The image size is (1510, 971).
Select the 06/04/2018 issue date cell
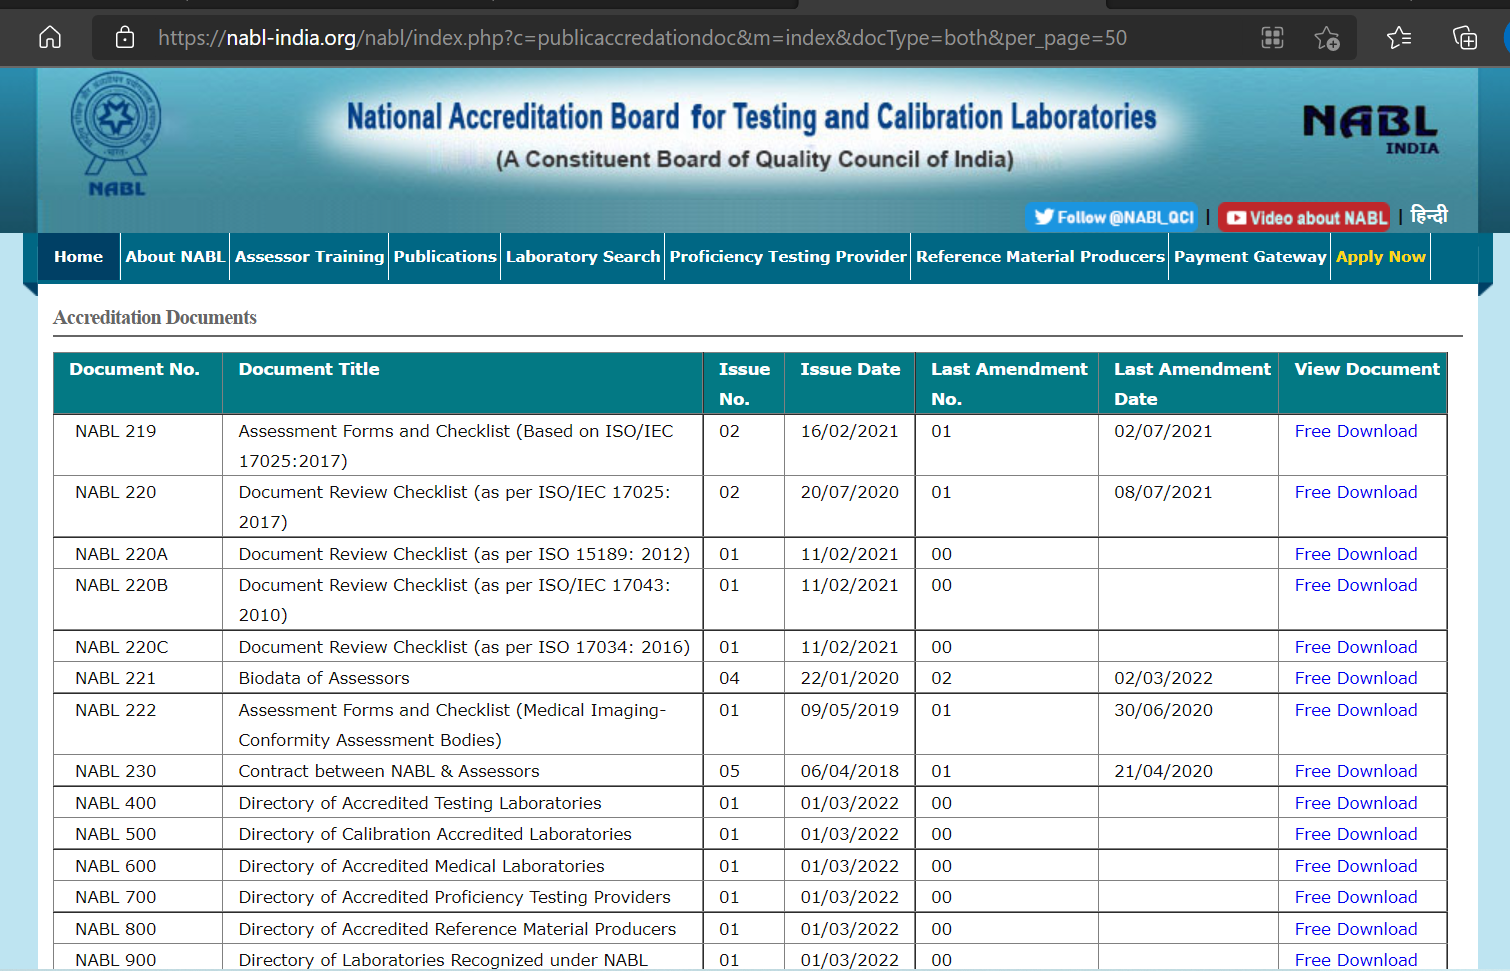tap(850, 771)
